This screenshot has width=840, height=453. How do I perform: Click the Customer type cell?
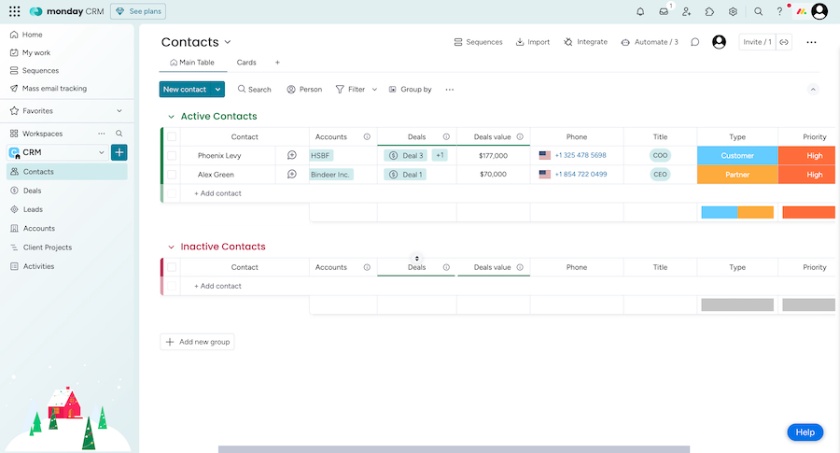pos(737,155)
